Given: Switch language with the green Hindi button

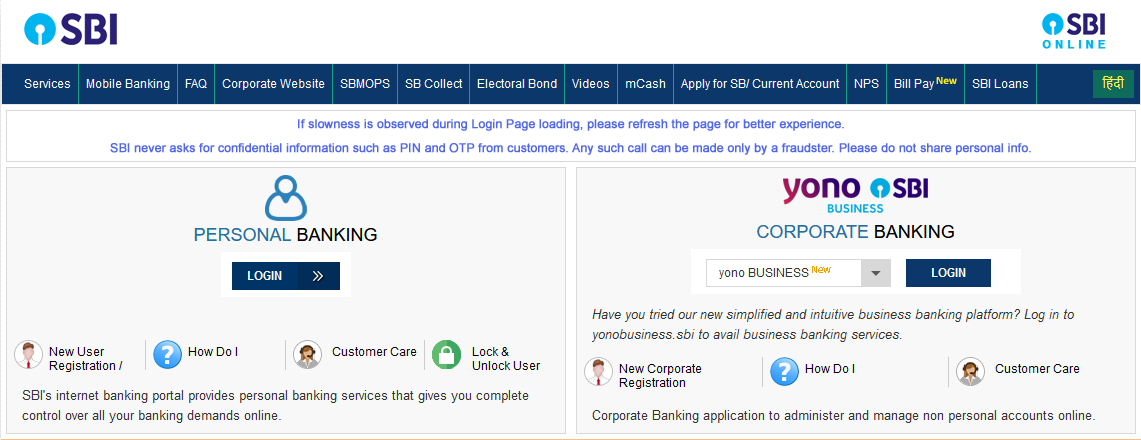Looking at the screenshot, I should (1113, 84).
